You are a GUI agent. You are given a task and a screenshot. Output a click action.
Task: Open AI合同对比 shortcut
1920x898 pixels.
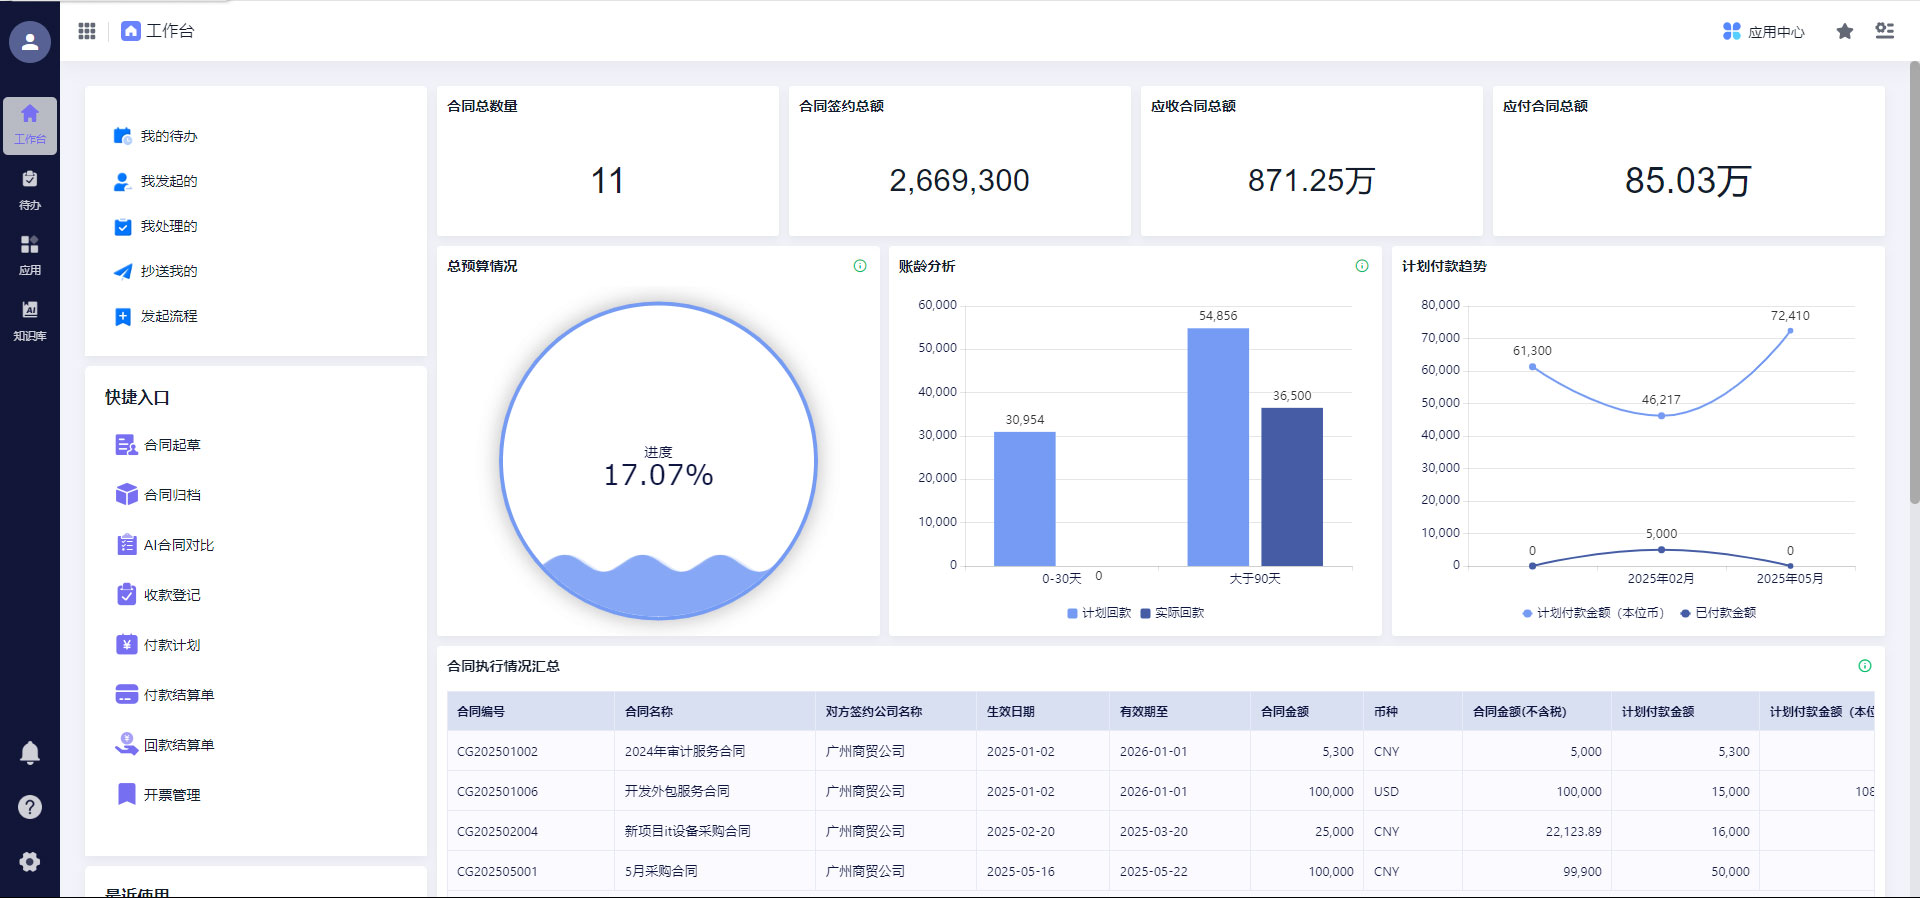[178, 545]
